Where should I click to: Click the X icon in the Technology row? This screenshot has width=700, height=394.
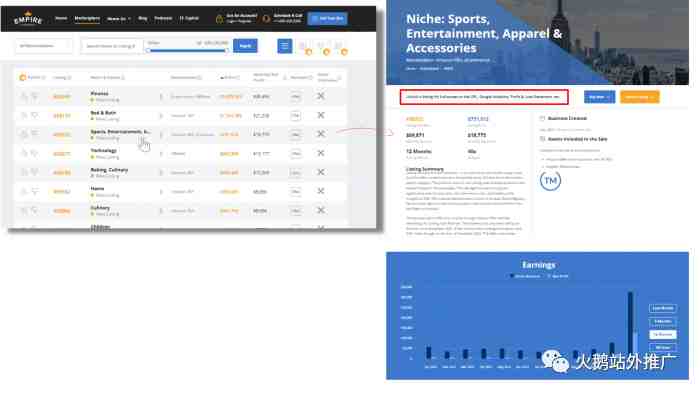(x=321, y=153)
